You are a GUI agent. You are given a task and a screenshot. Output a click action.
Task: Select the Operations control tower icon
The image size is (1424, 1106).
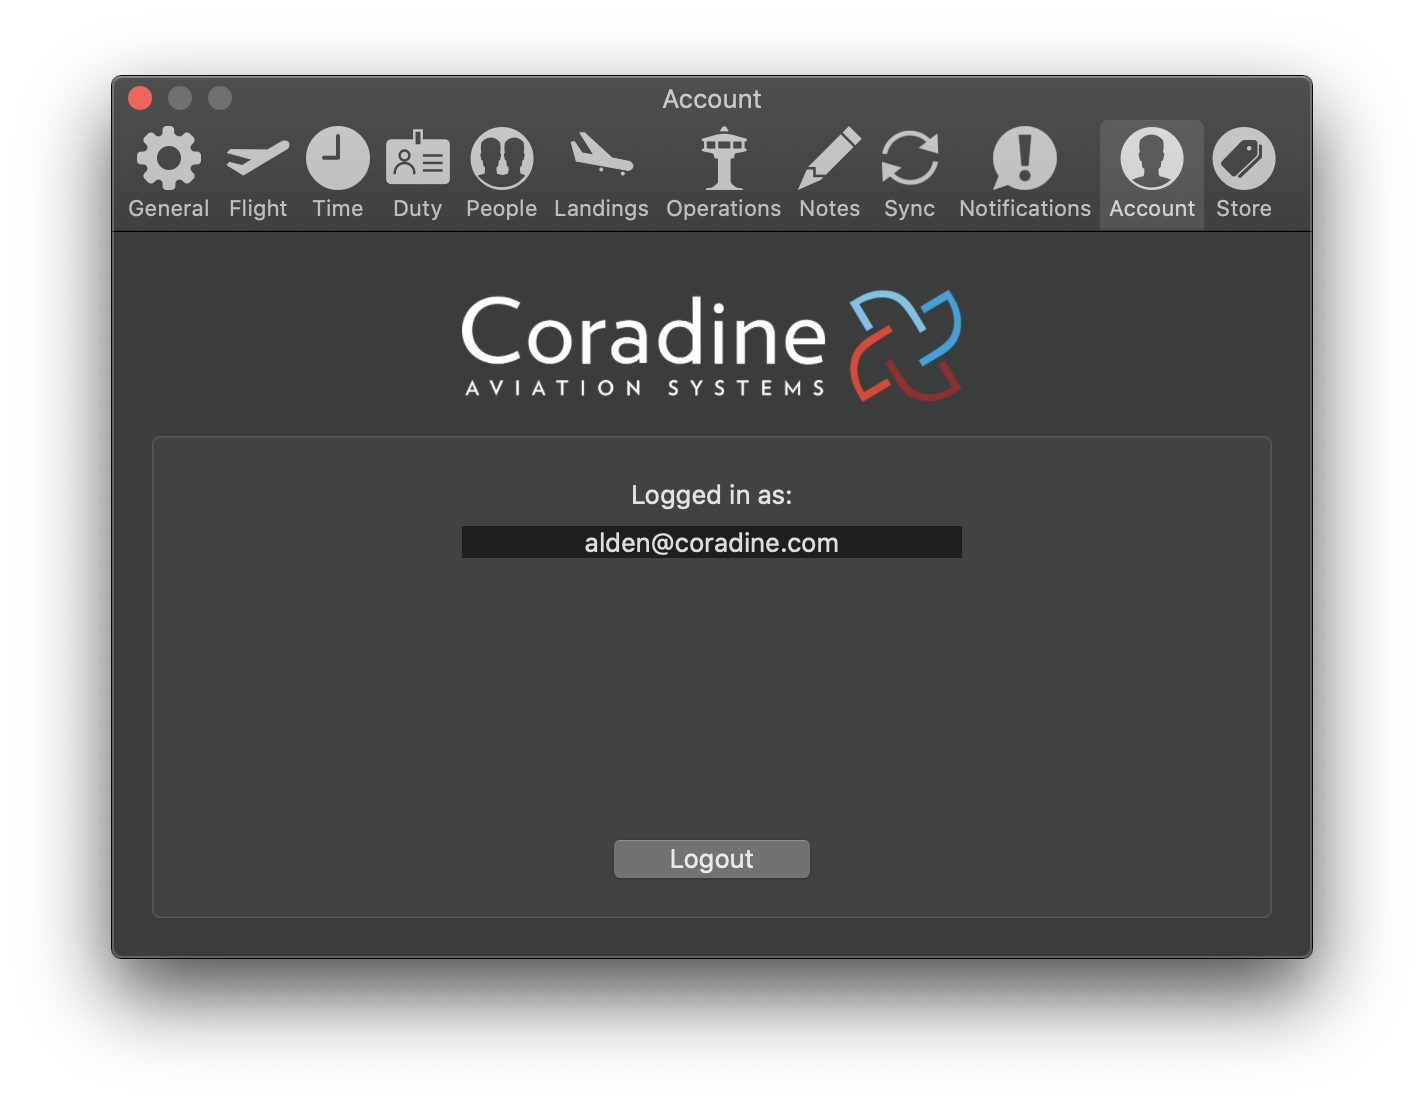[724, 158]
